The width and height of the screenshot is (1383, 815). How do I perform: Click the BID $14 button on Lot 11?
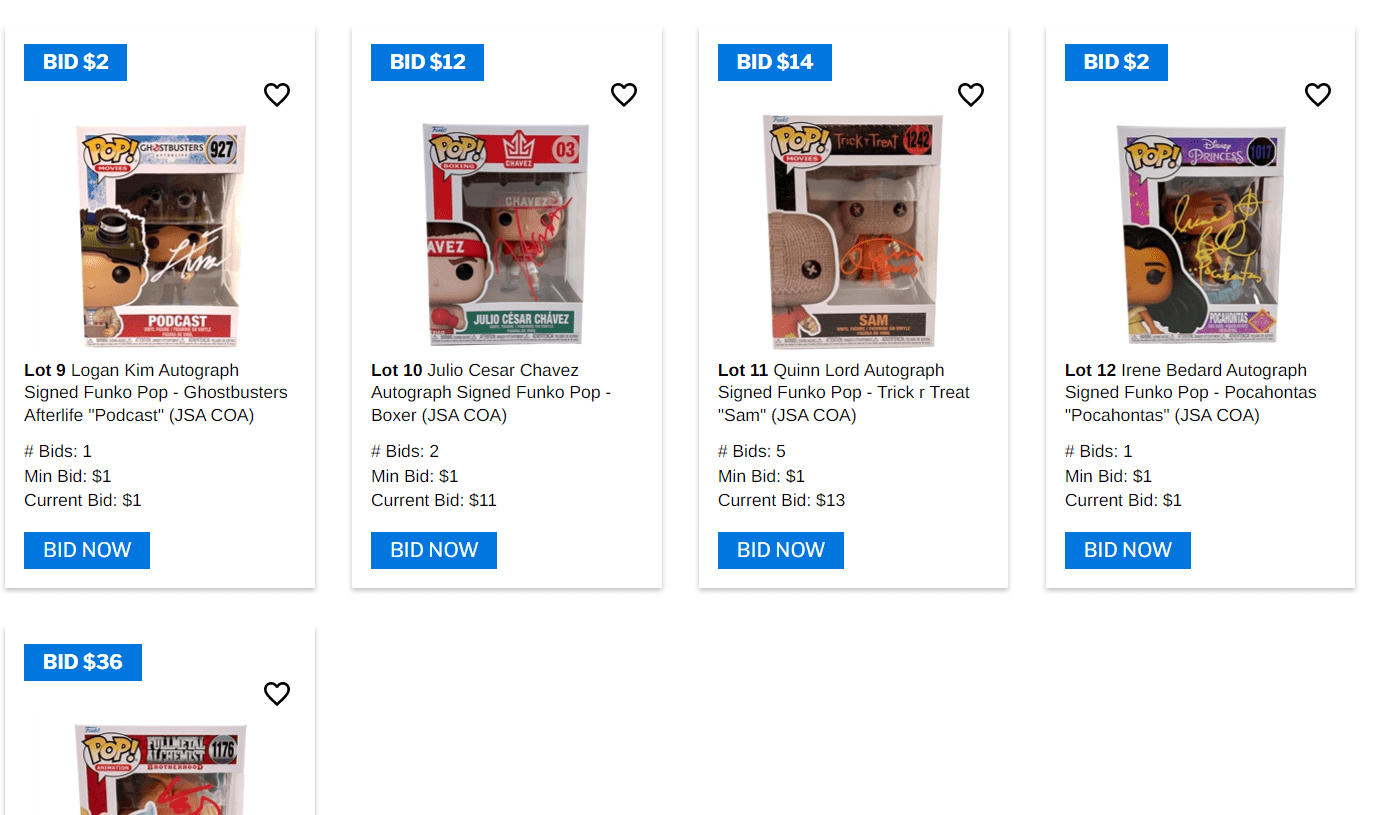tap(774, 62)
